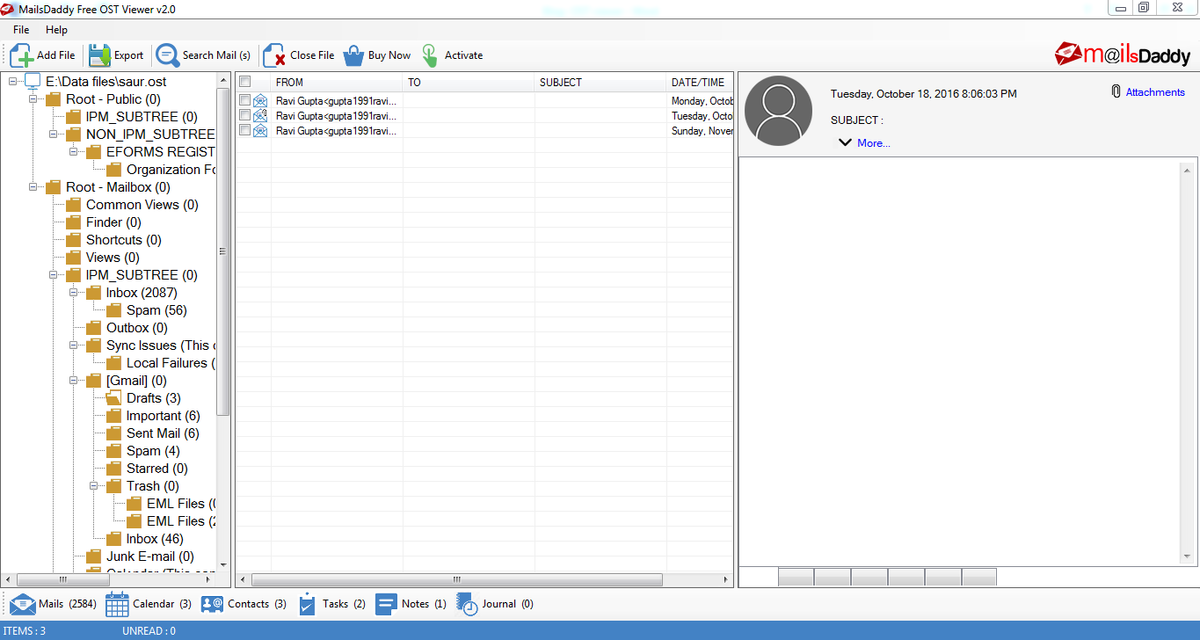This screenshot has height=640, width=1200.
Task: Click the Activate icon on the toolbar
Action: (x=428, y=55)
